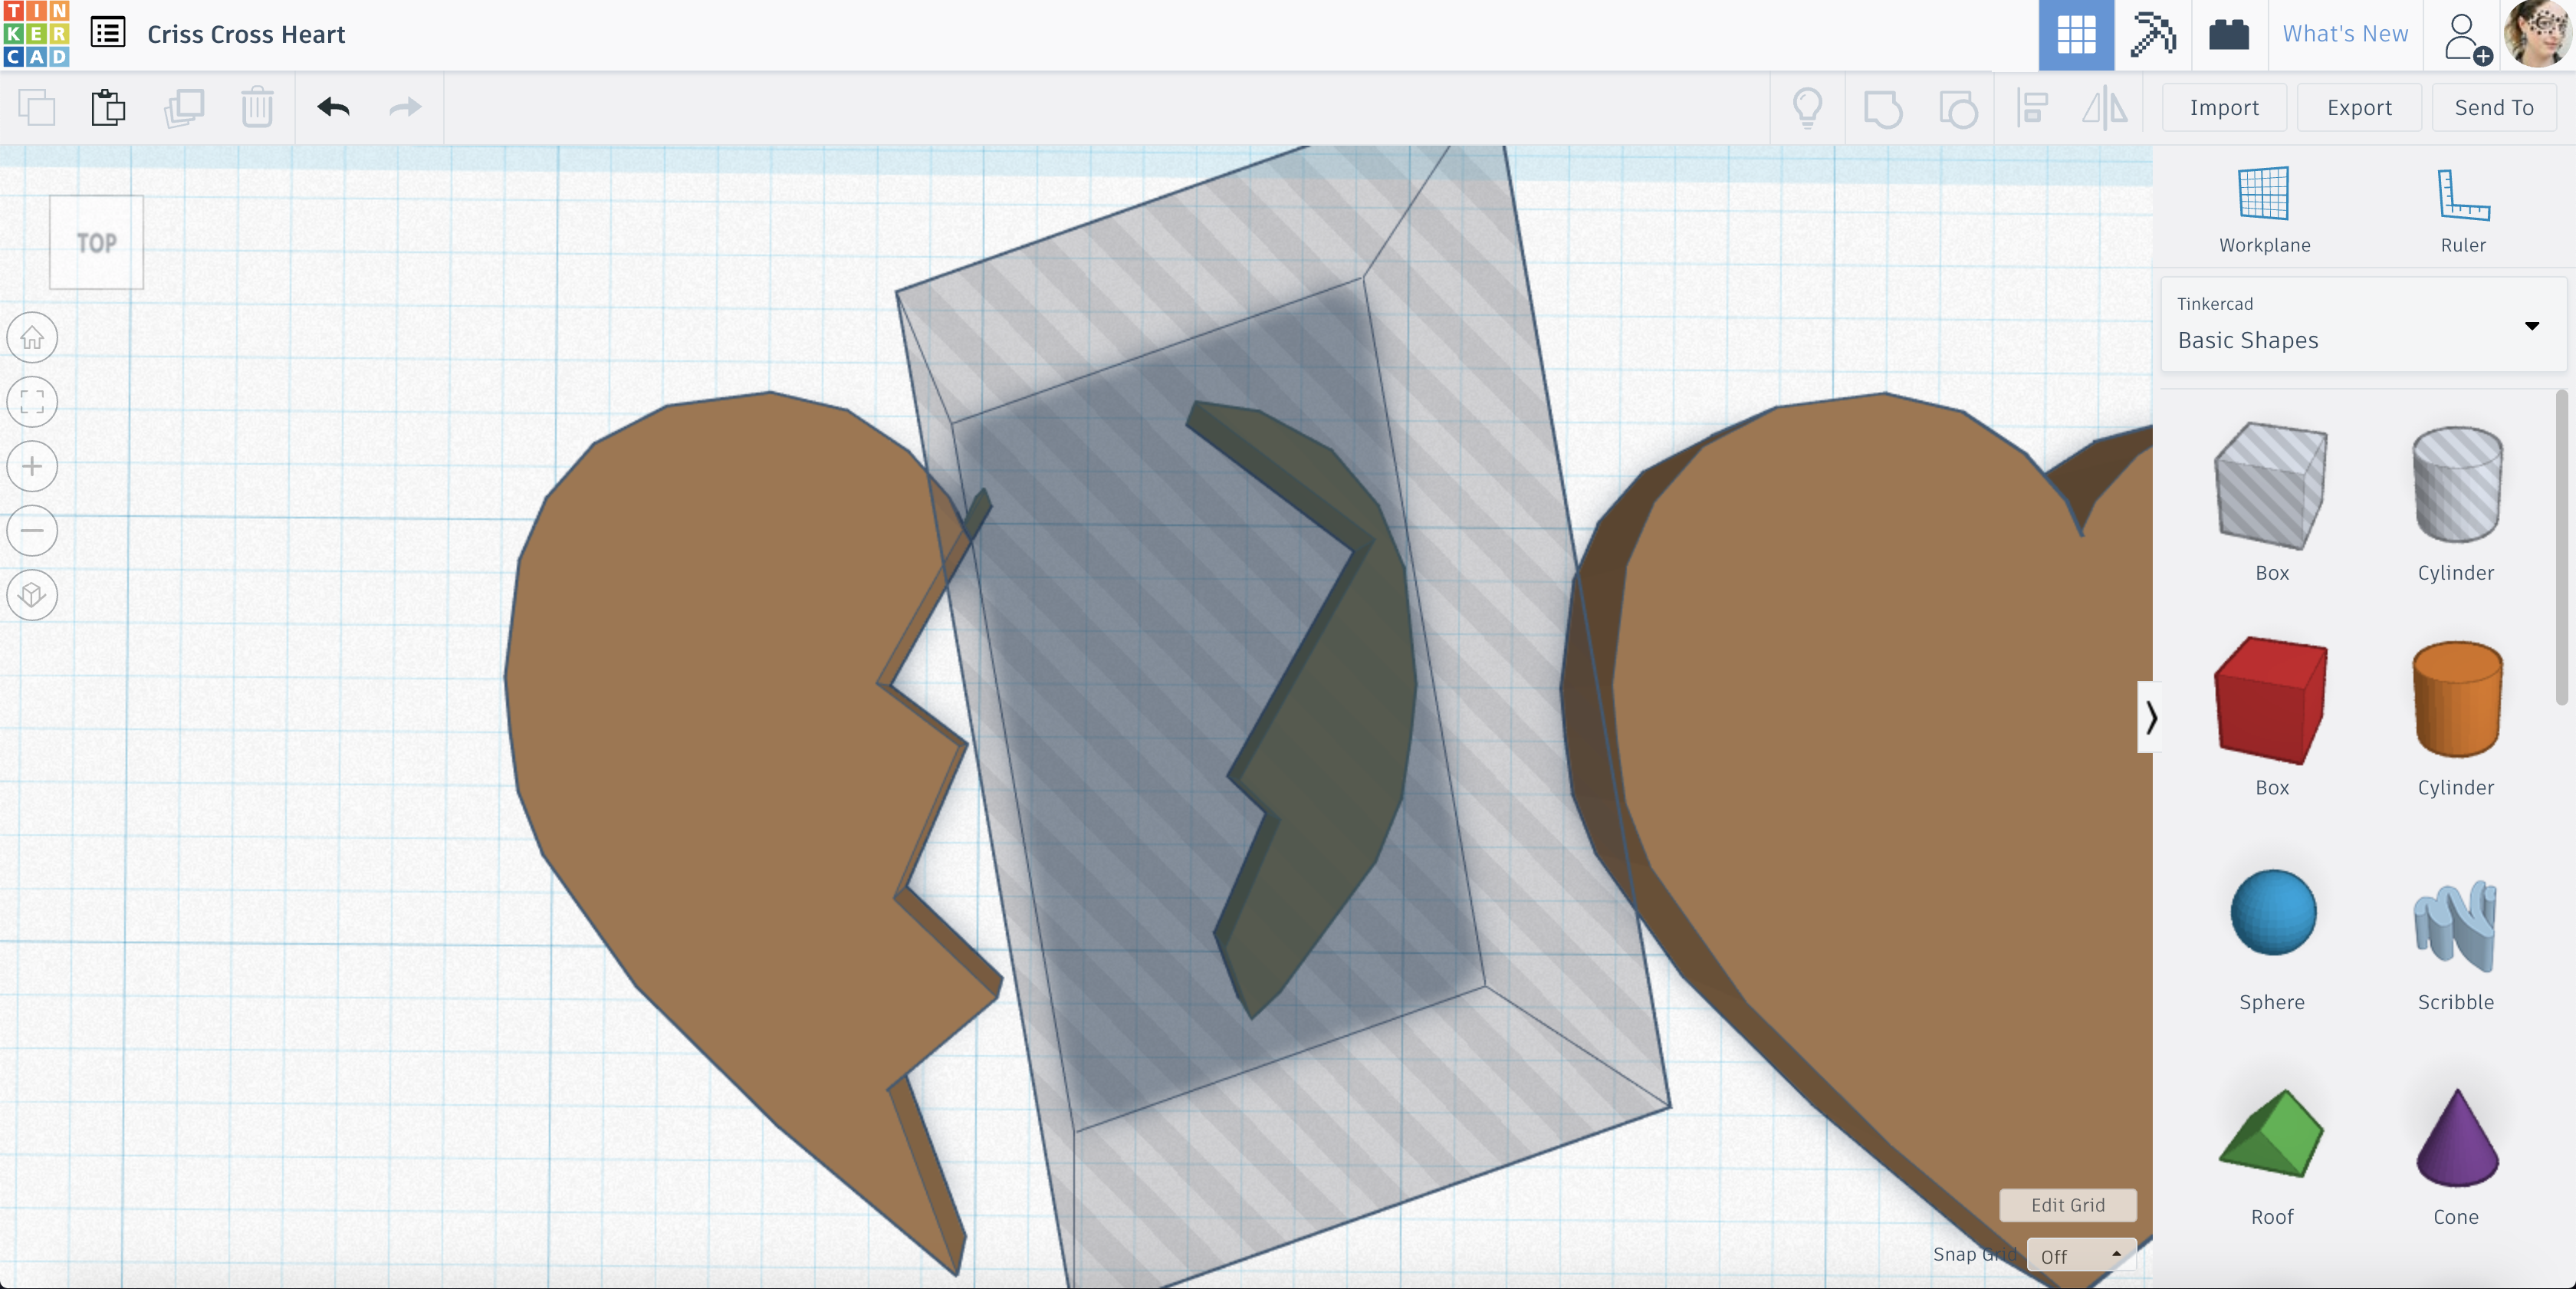
Task: Click the Paste clipboard icon
Action: click(108, 107)
